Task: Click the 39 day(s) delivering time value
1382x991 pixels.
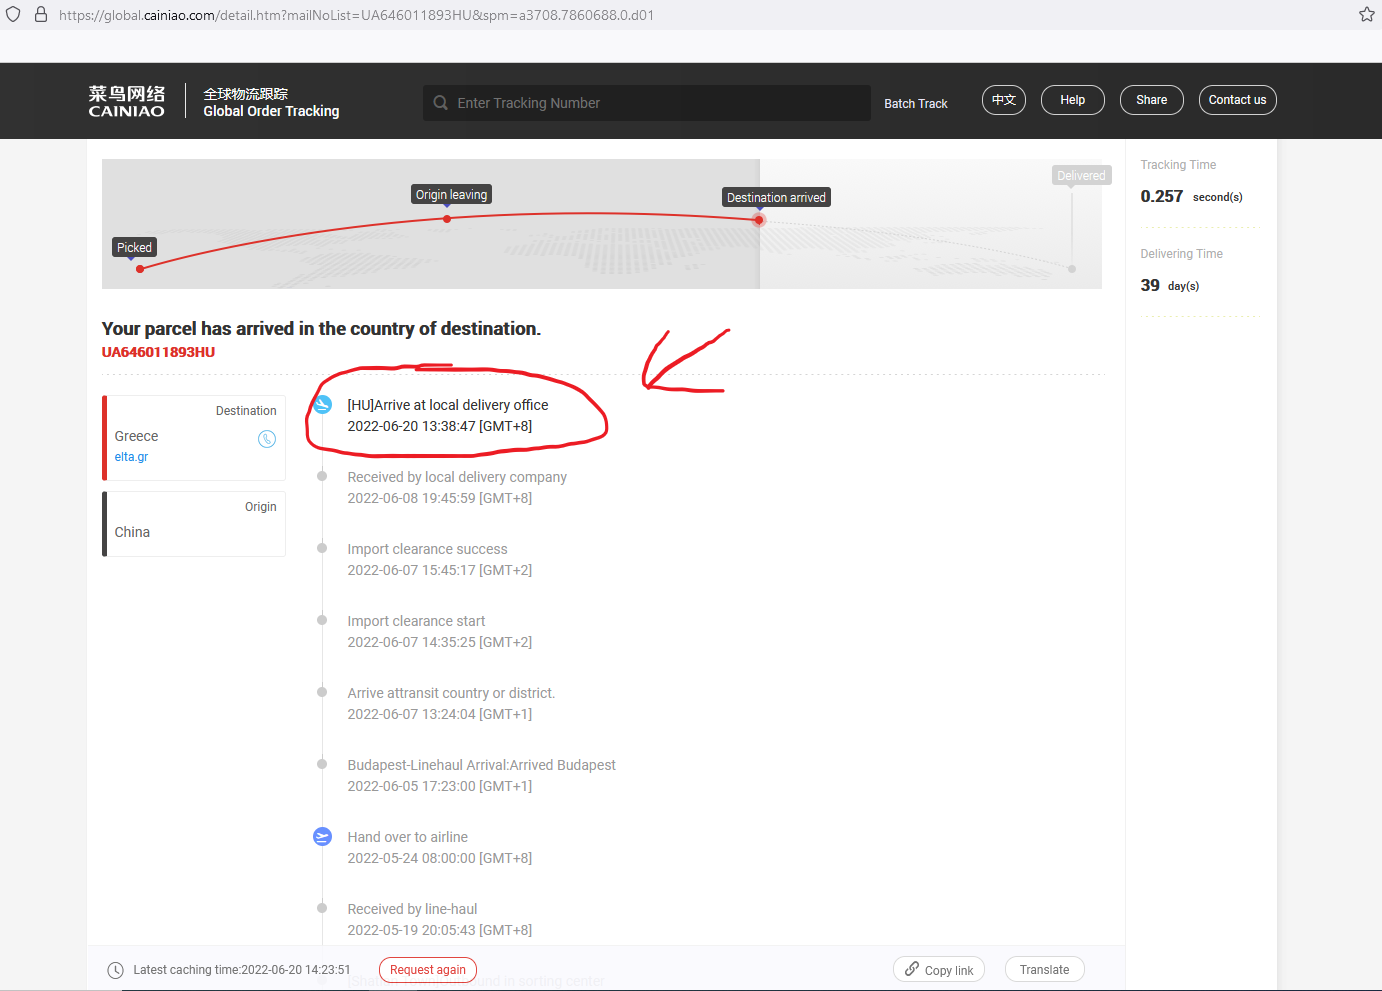Action: pos(1170,286)
